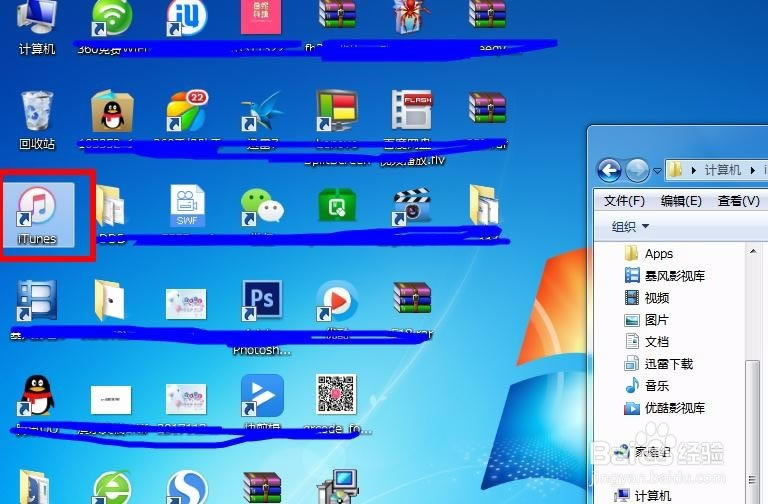Select the iTunes desktop shortcut
768x504 pixels.
click(x=37, y=215)
